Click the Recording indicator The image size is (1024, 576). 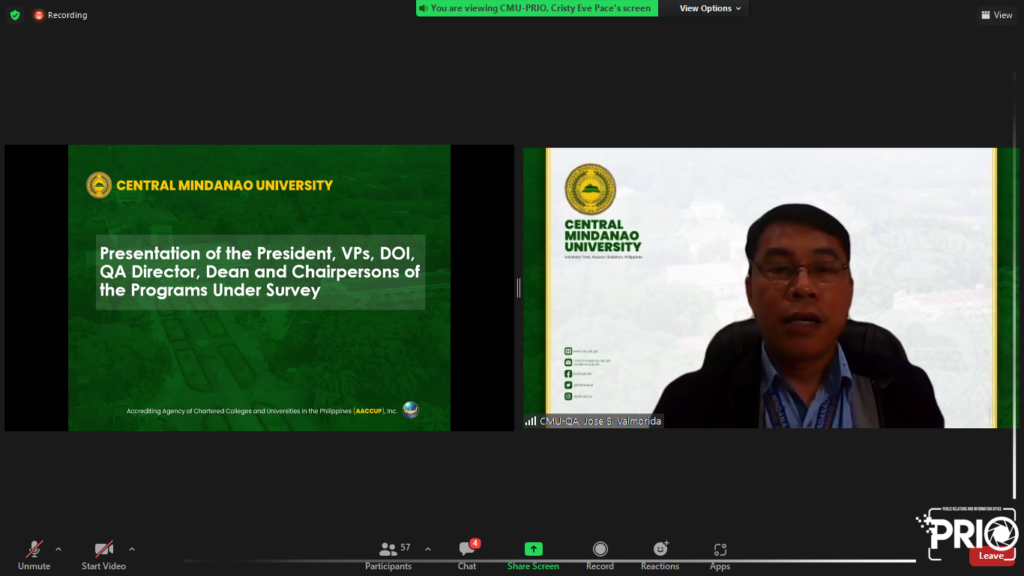61,15
